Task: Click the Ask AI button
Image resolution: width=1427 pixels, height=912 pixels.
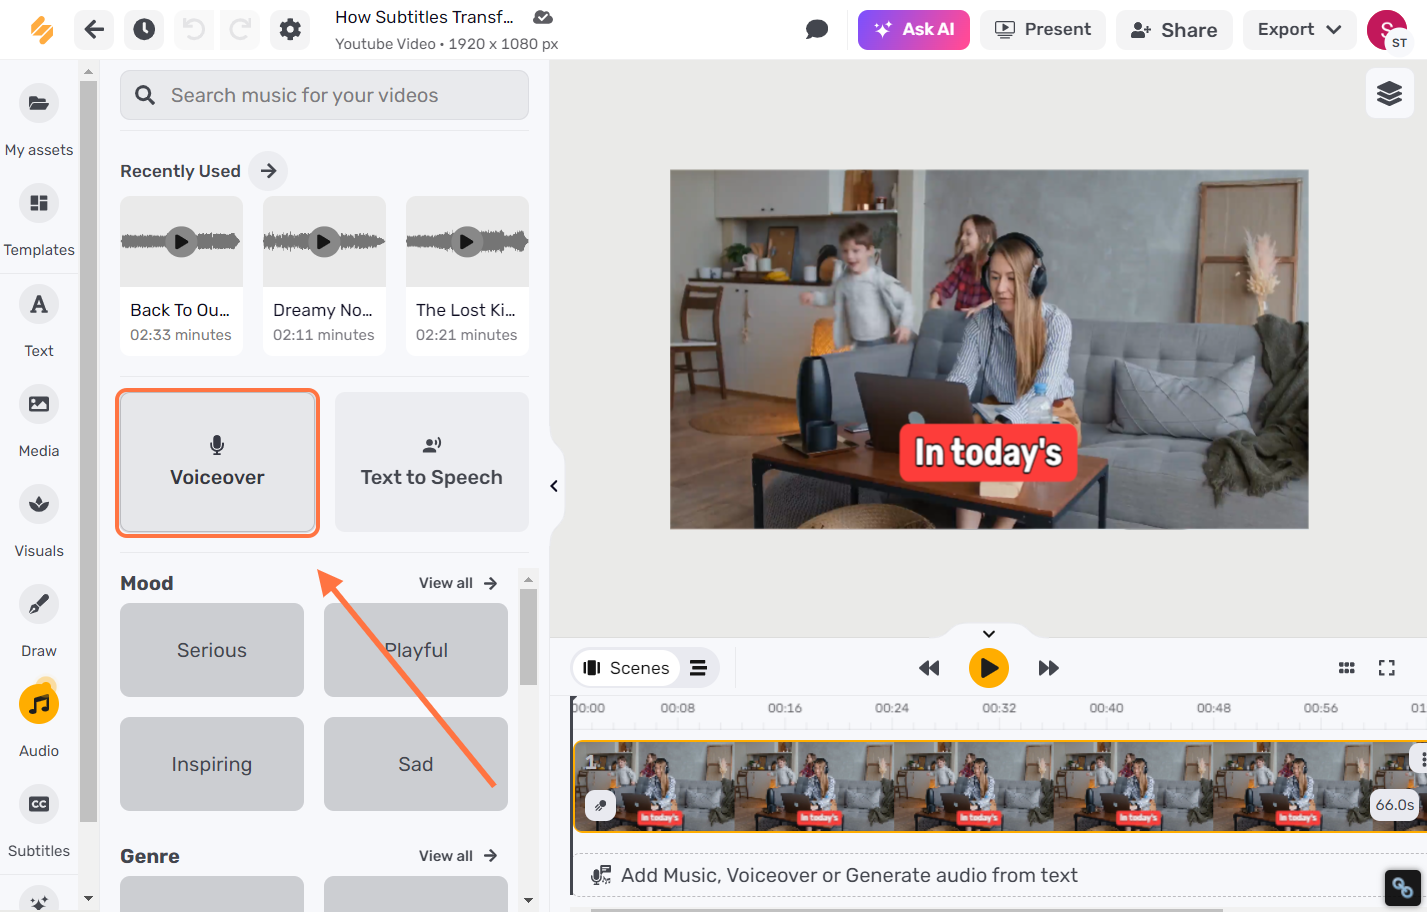Action: (x=914, y=29)
